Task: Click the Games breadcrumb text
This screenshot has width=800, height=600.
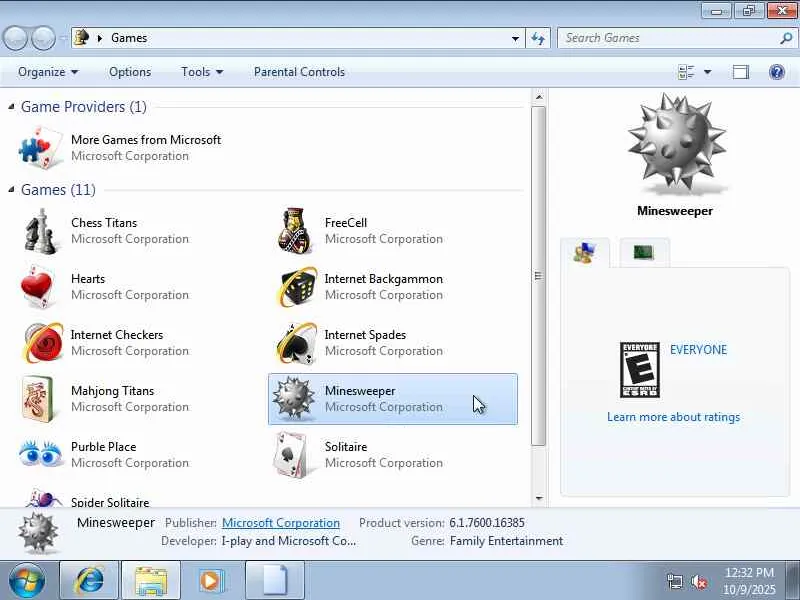Action: [129, 38]
